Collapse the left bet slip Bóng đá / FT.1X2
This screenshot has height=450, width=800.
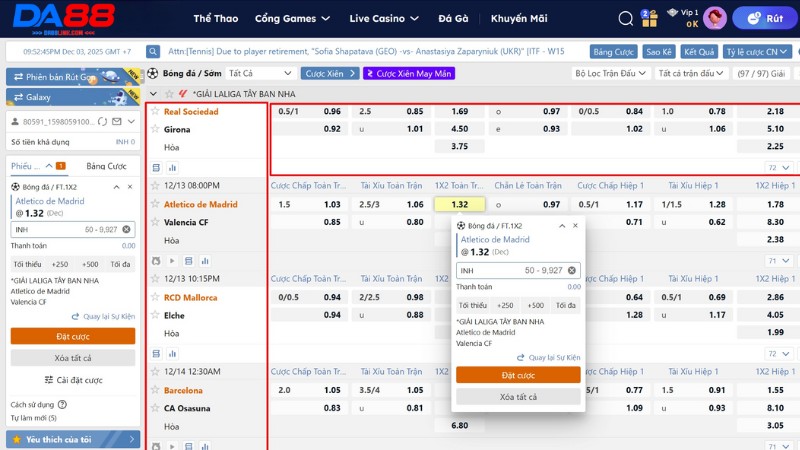(116, 187)
